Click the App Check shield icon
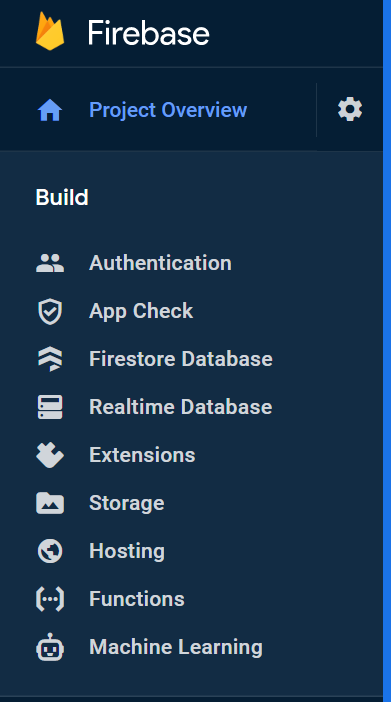 pos(50,311)
